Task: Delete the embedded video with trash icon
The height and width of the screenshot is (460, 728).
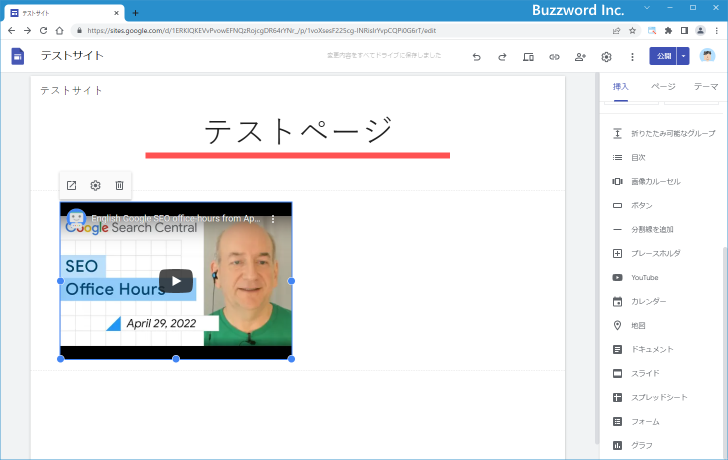Action: tap(119, 186)
